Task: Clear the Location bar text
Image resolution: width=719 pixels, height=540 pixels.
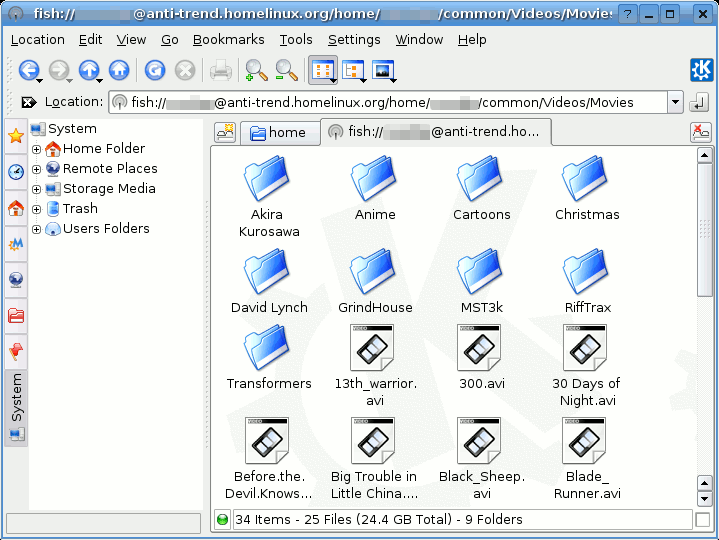Action: tap(28, 102)
